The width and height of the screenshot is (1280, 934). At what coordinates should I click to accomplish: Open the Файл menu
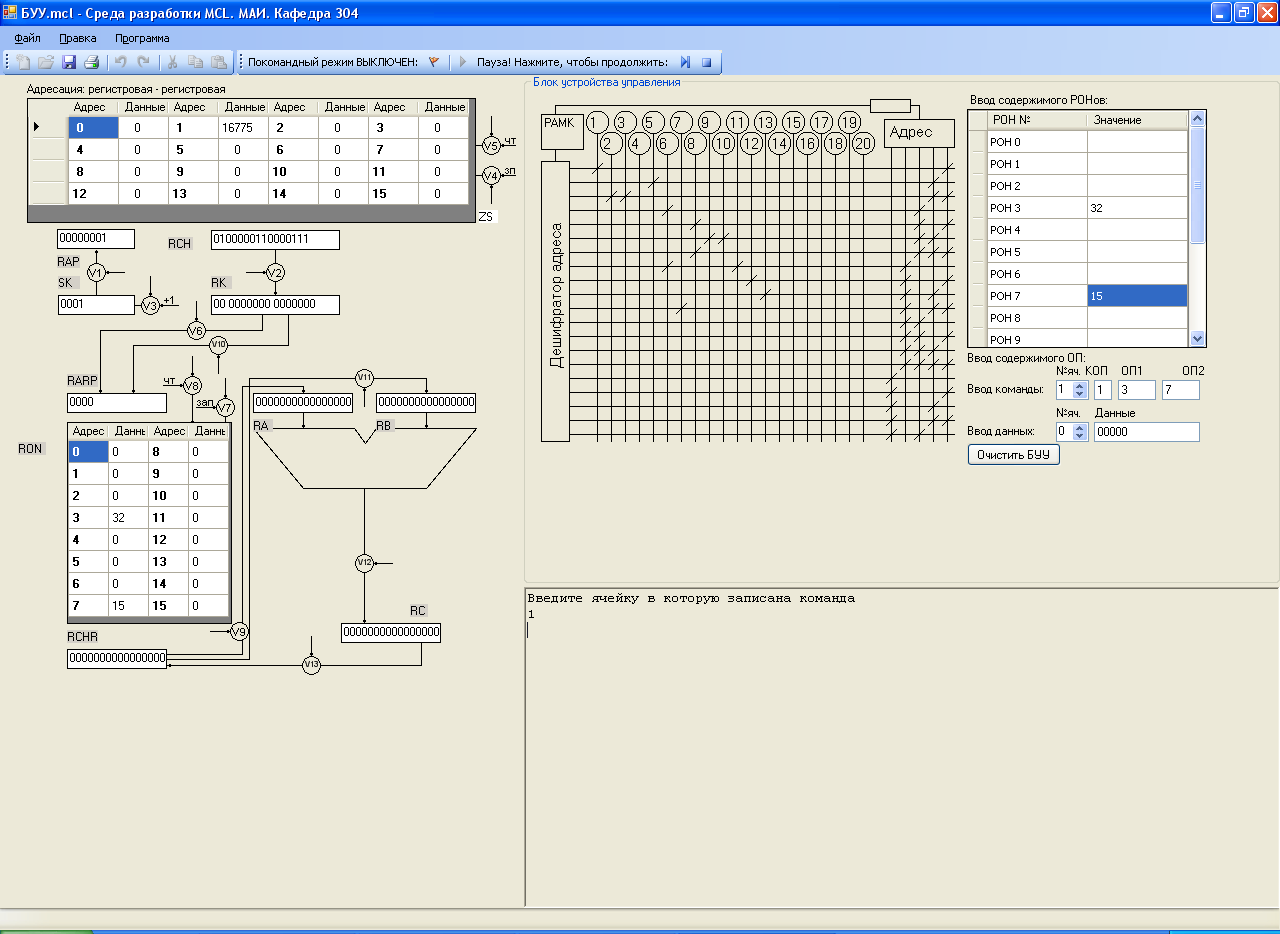pos(28,38)
